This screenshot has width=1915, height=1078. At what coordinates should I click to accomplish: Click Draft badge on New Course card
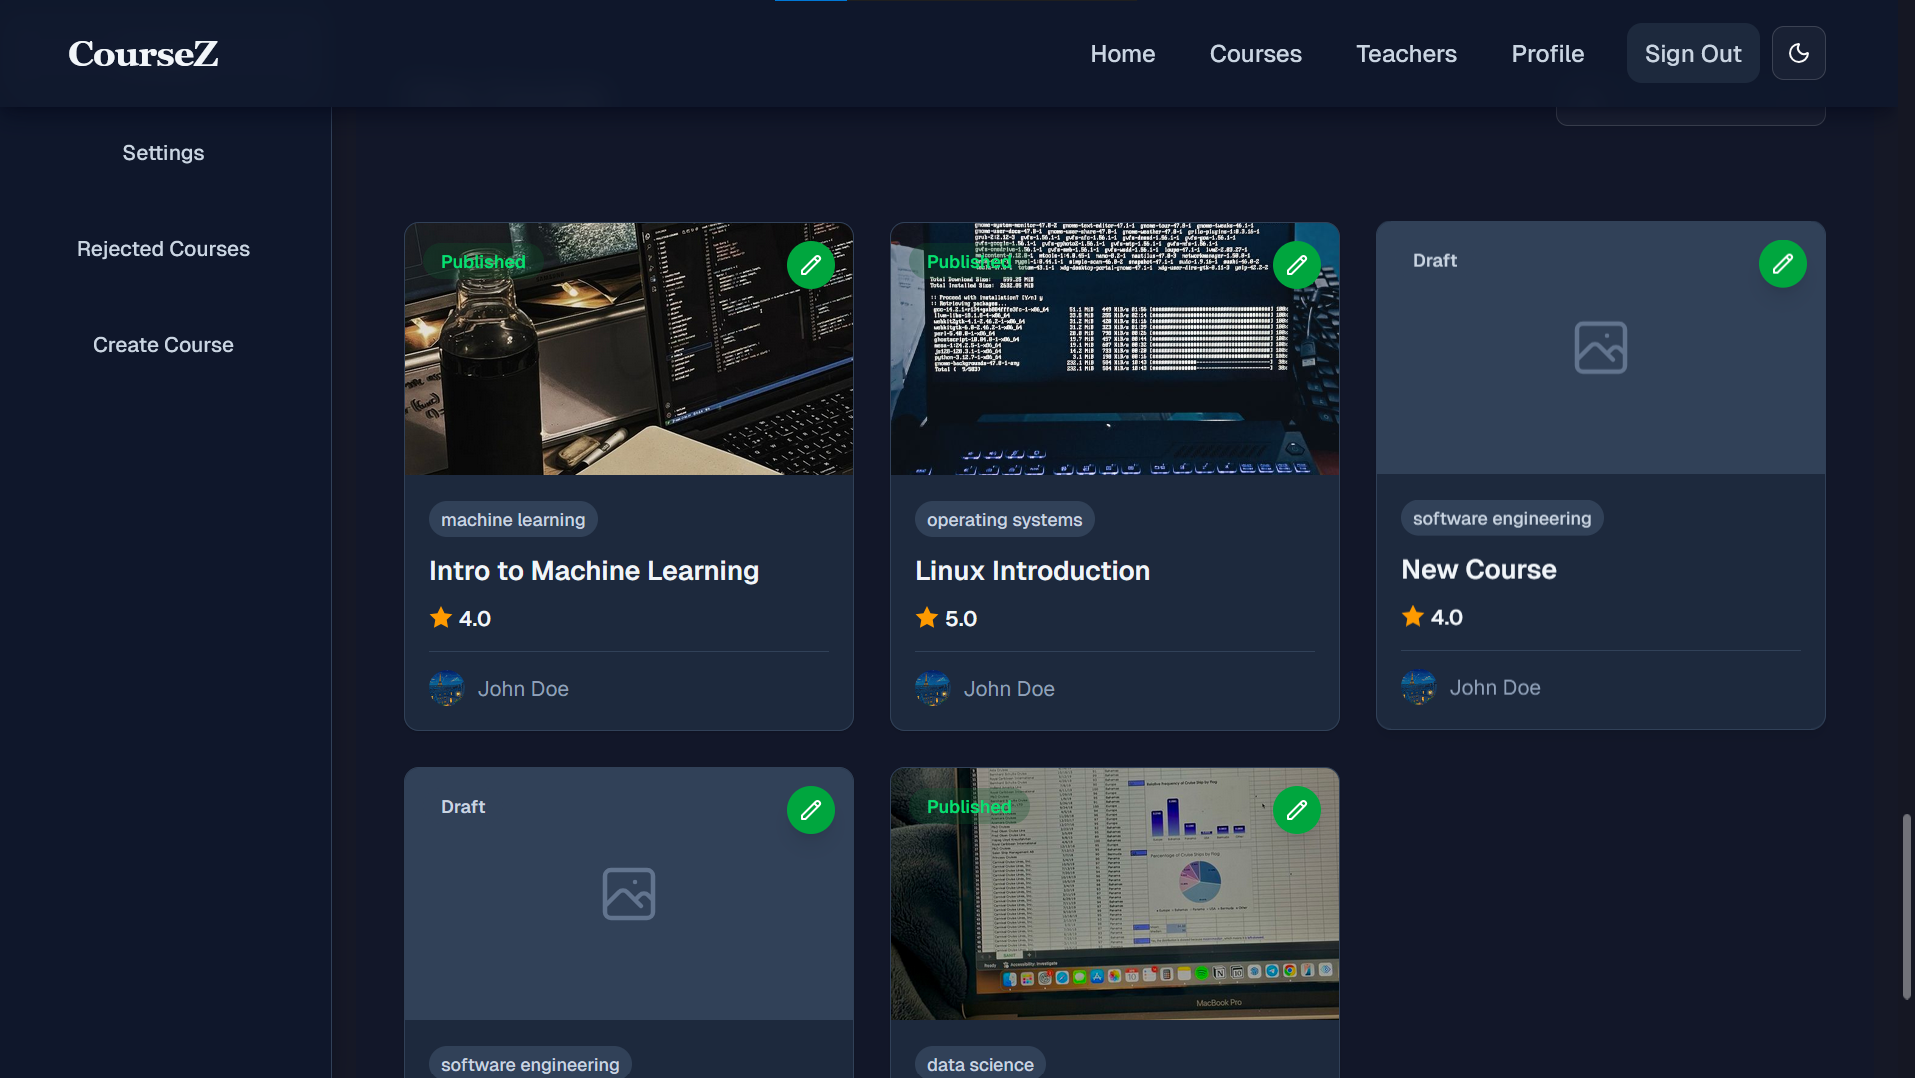pyautogui.click(x=1434, y=261)
